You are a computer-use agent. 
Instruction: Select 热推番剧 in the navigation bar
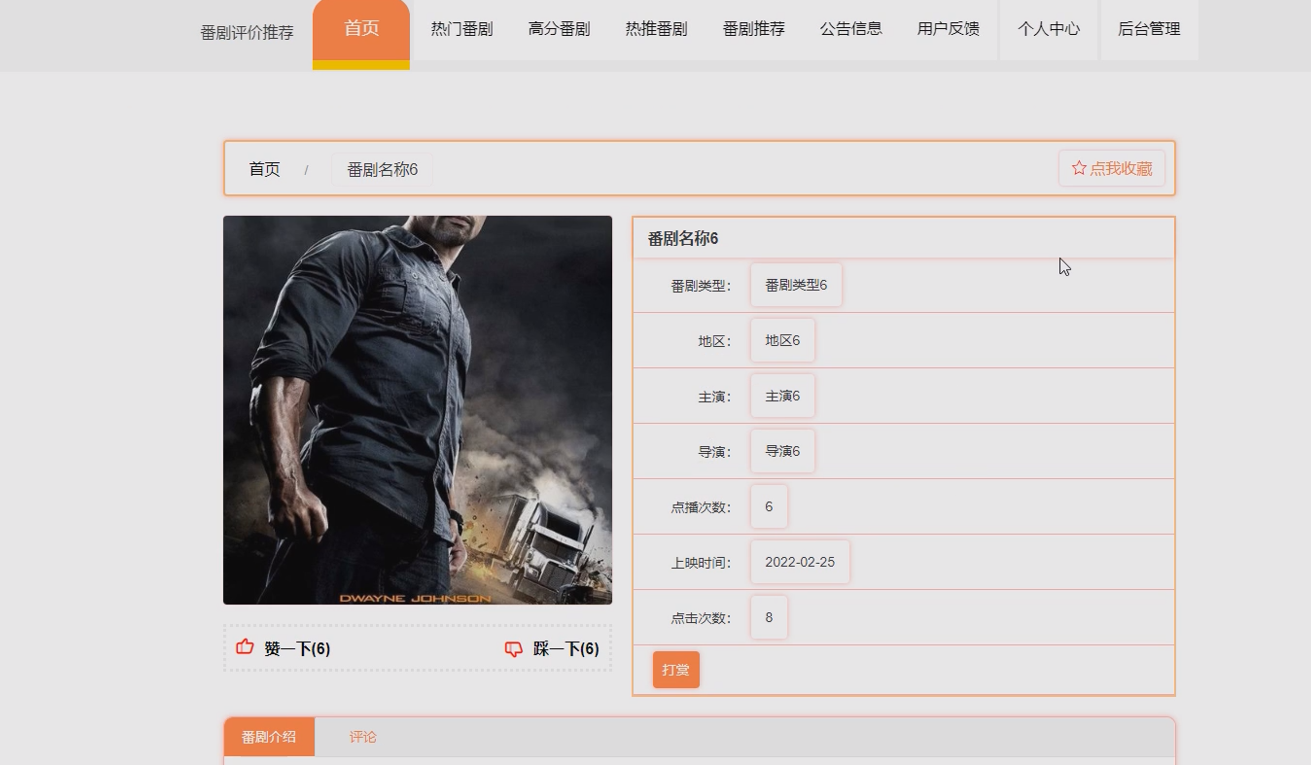pos(656,29)
